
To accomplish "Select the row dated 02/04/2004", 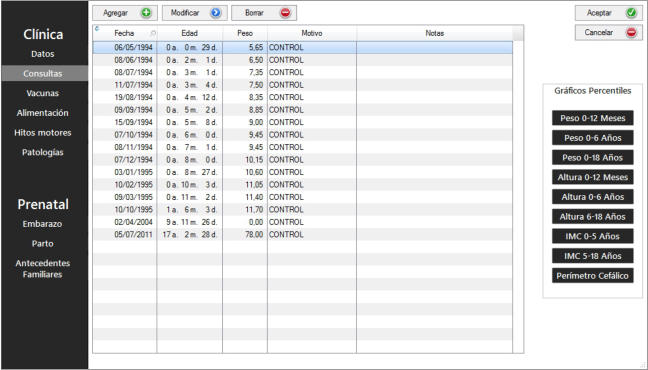I will [x=303, y=222].
